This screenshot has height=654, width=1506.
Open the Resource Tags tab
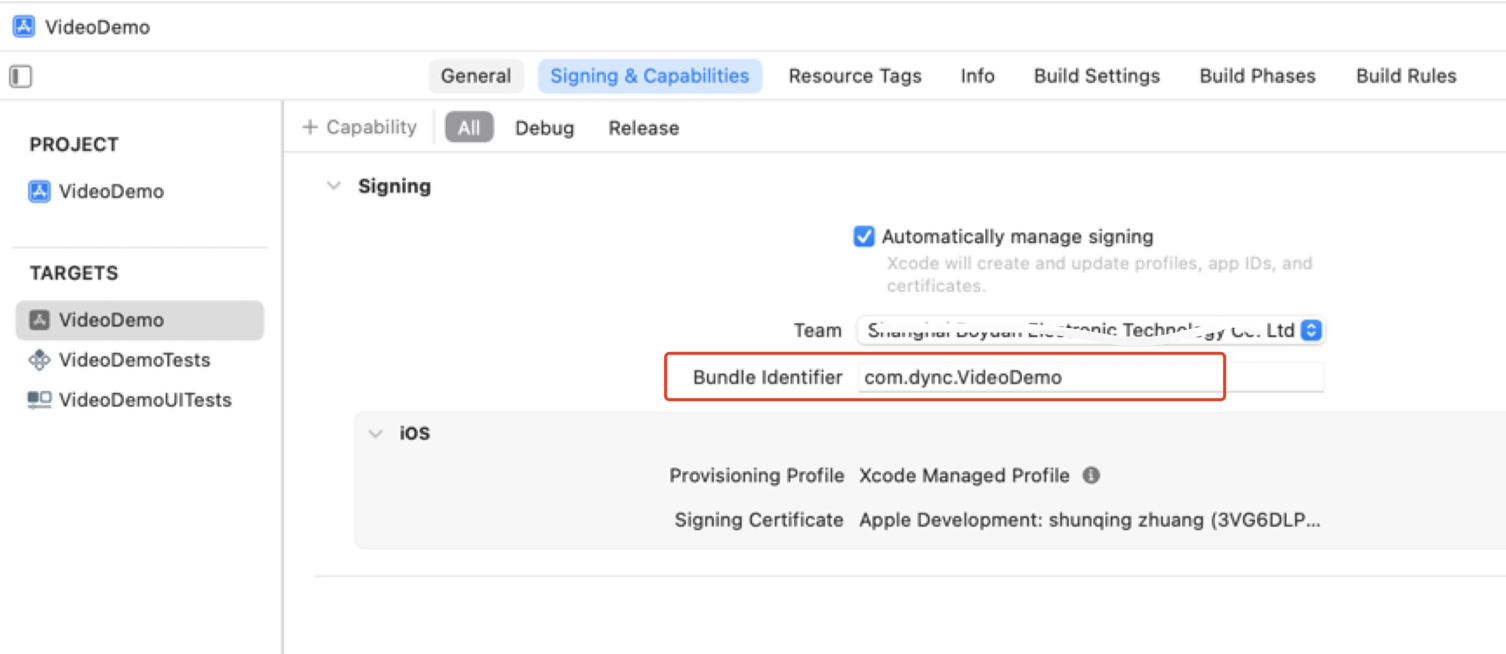coord(855,76)
